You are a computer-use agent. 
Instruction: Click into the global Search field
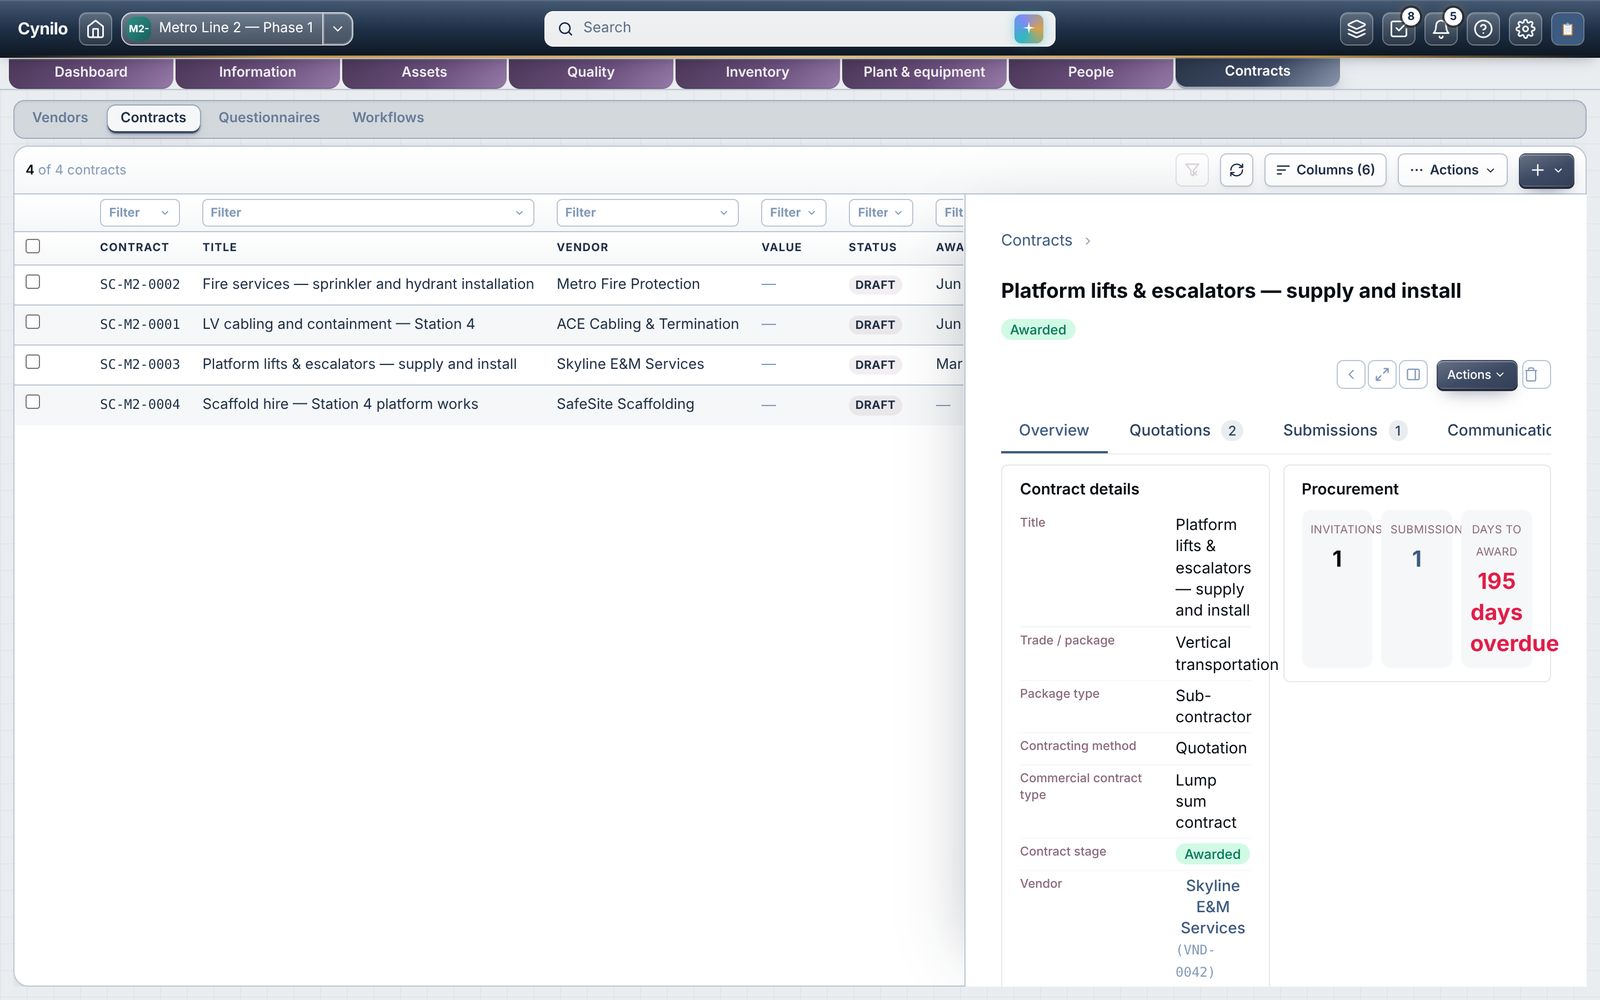799,29
